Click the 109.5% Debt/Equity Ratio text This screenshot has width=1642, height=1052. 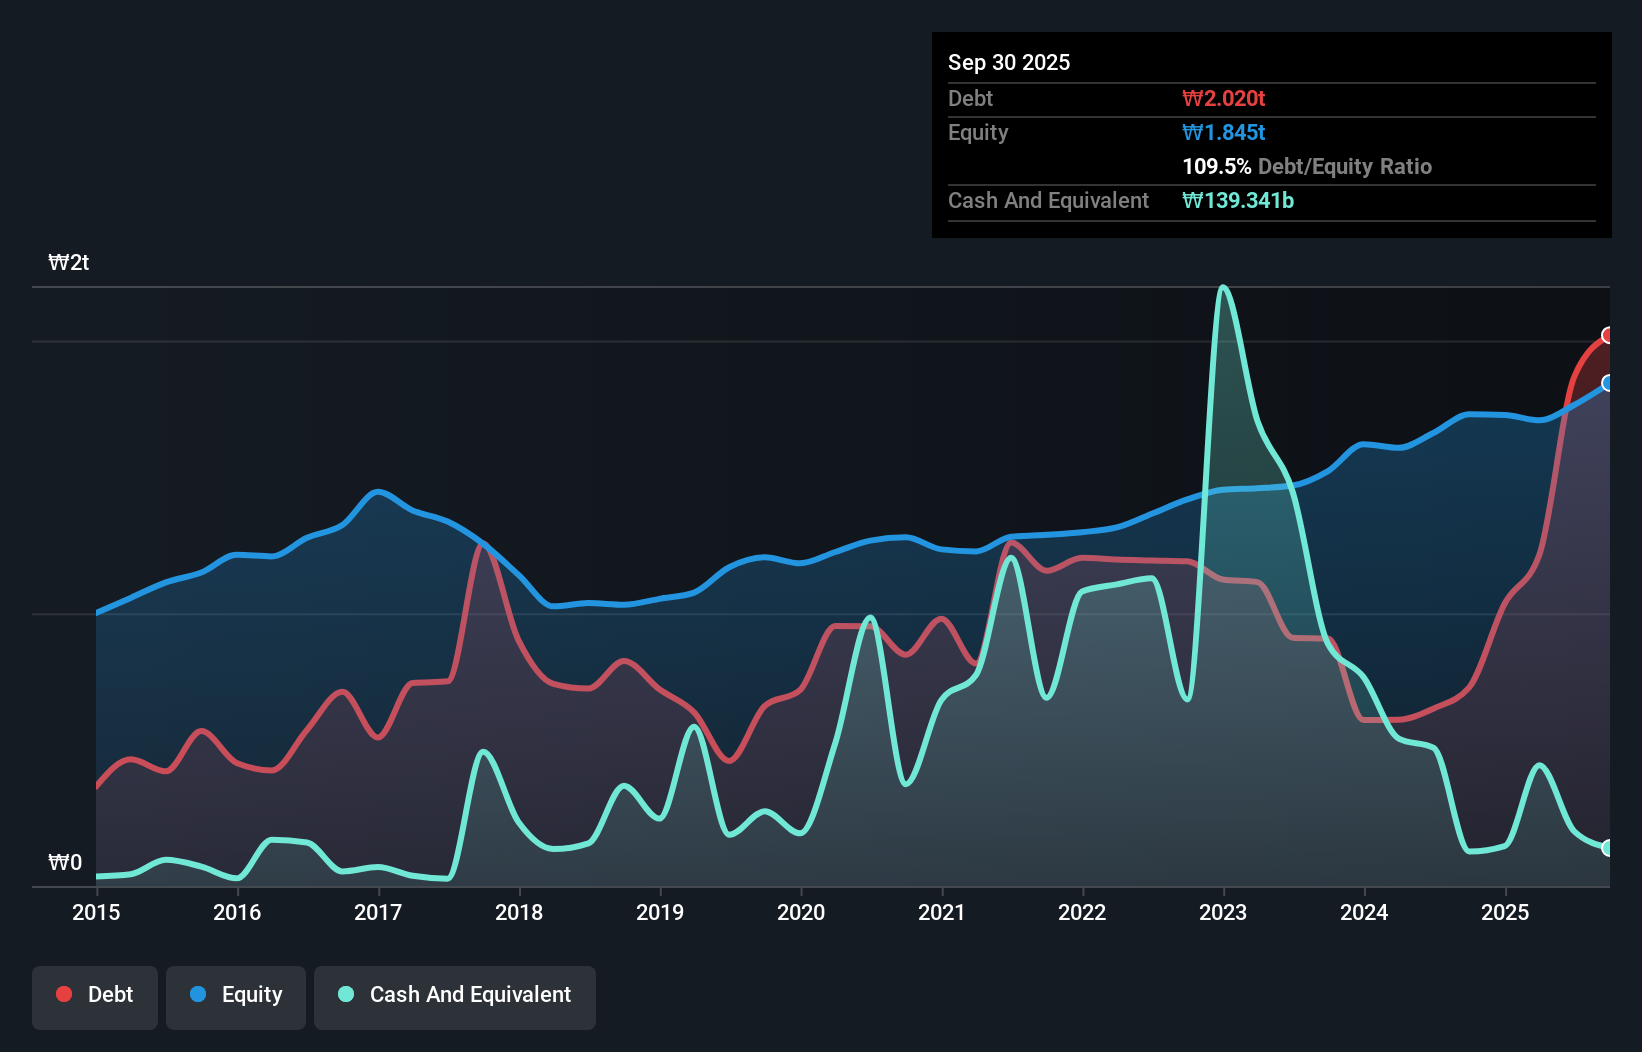point(1307,166)
